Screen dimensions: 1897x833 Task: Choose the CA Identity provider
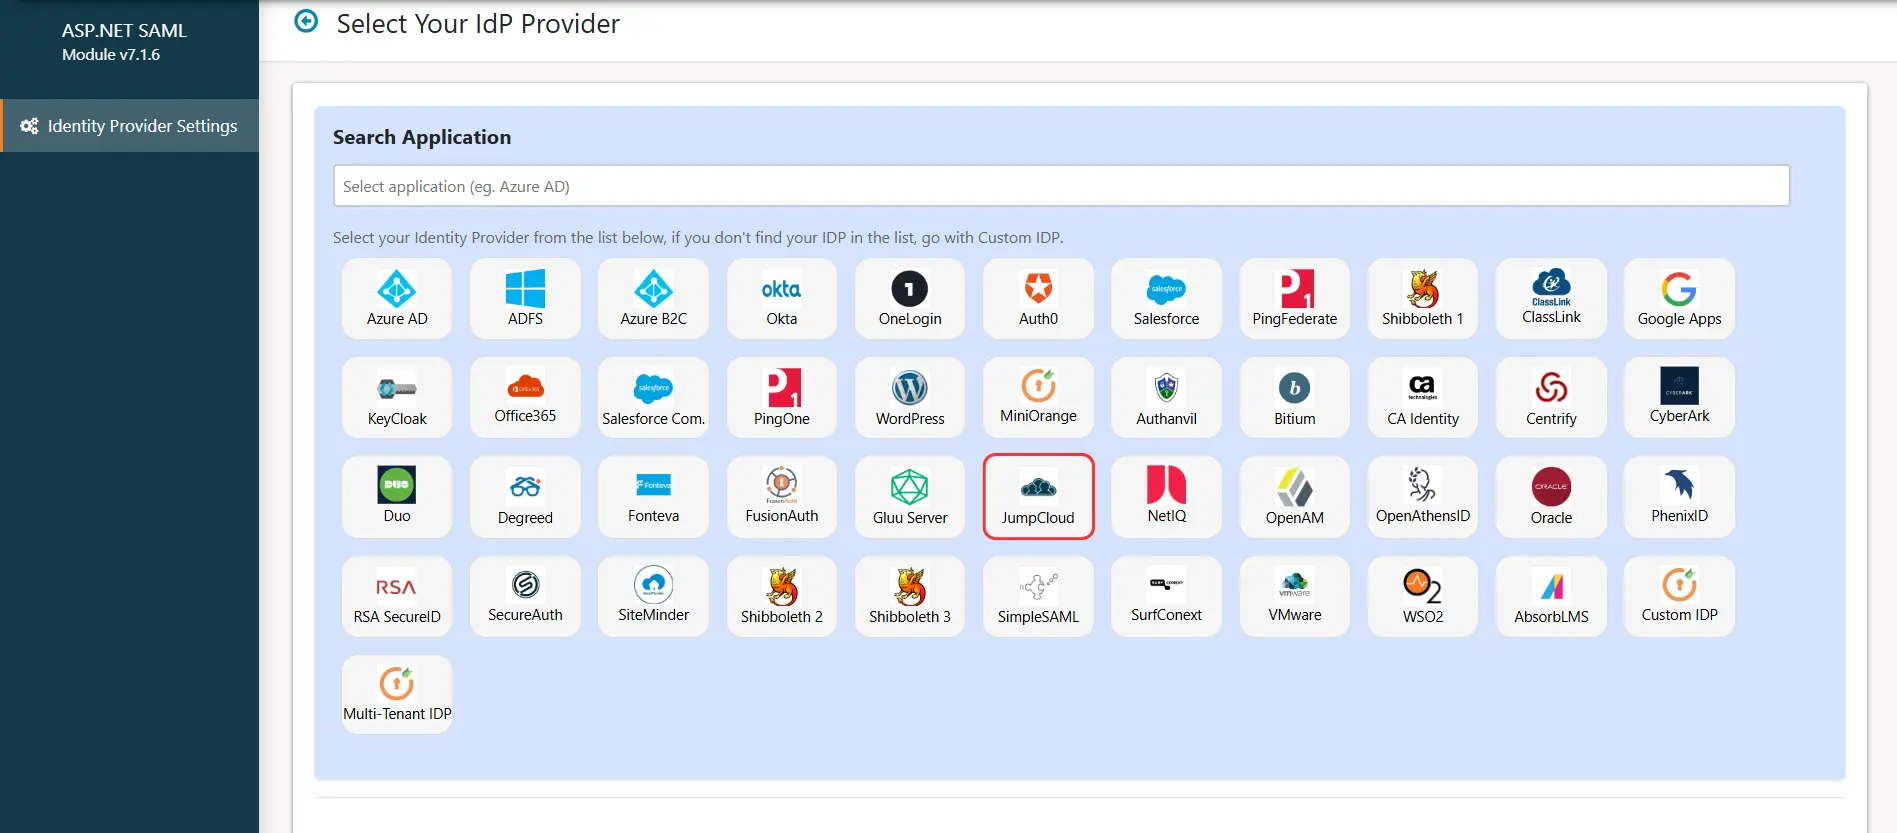tap(1423, 397)
